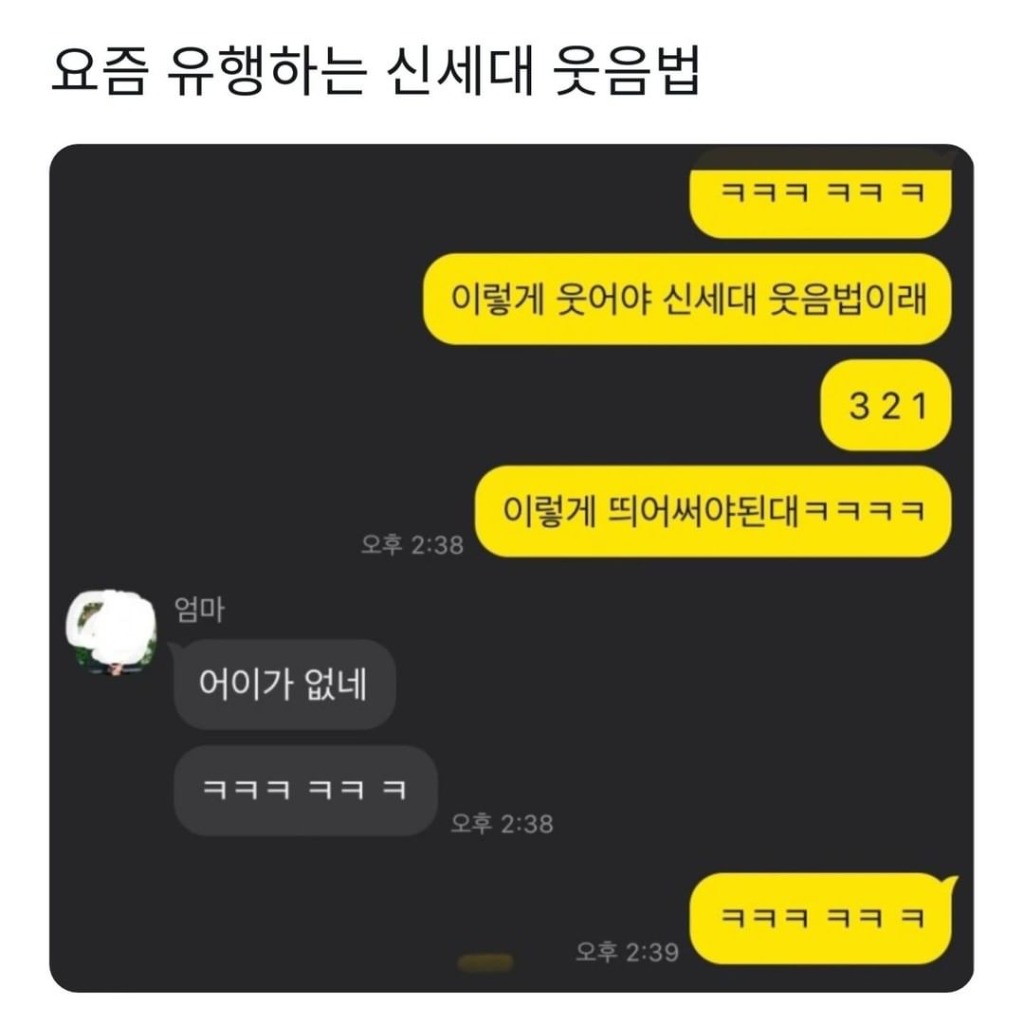Open 엄마's blurred profile picture
1024x1024 pixels.
pos(112,633)
